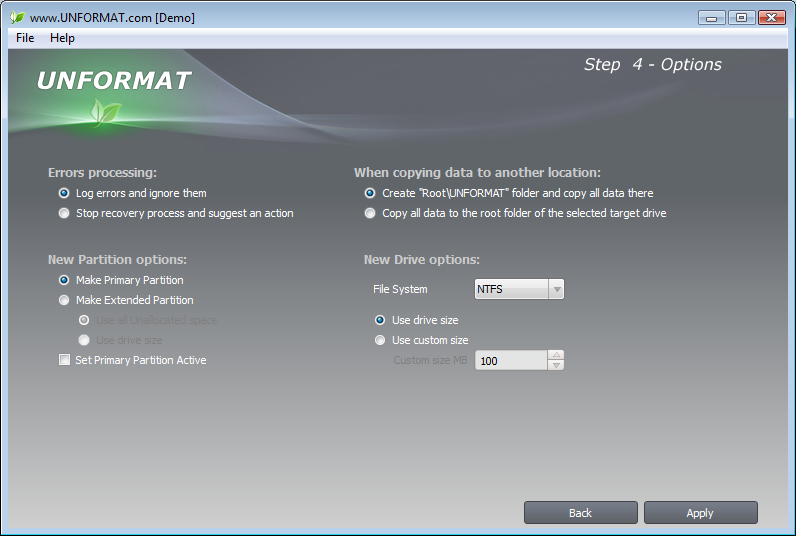
Task: Click the UNFORMAT leaf icon in title bar
Action: pyautogui.click(x=17, y=17)
